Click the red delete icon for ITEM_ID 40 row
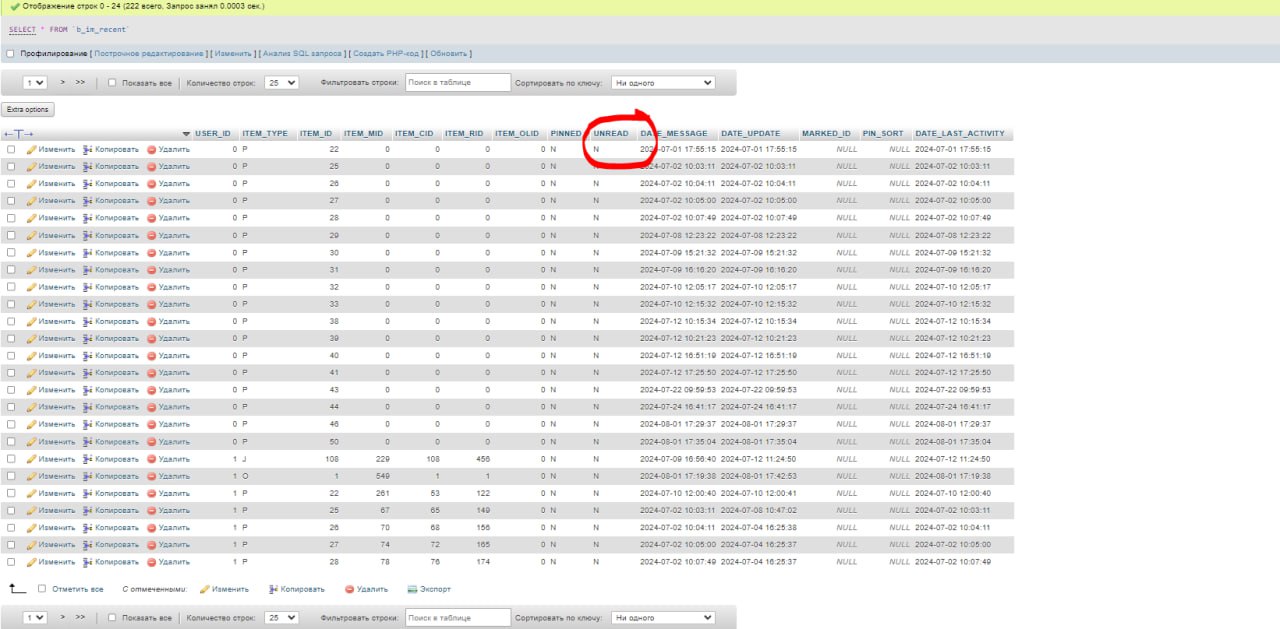Viewport: 1280px width, 629px height. tap(152, 356)
